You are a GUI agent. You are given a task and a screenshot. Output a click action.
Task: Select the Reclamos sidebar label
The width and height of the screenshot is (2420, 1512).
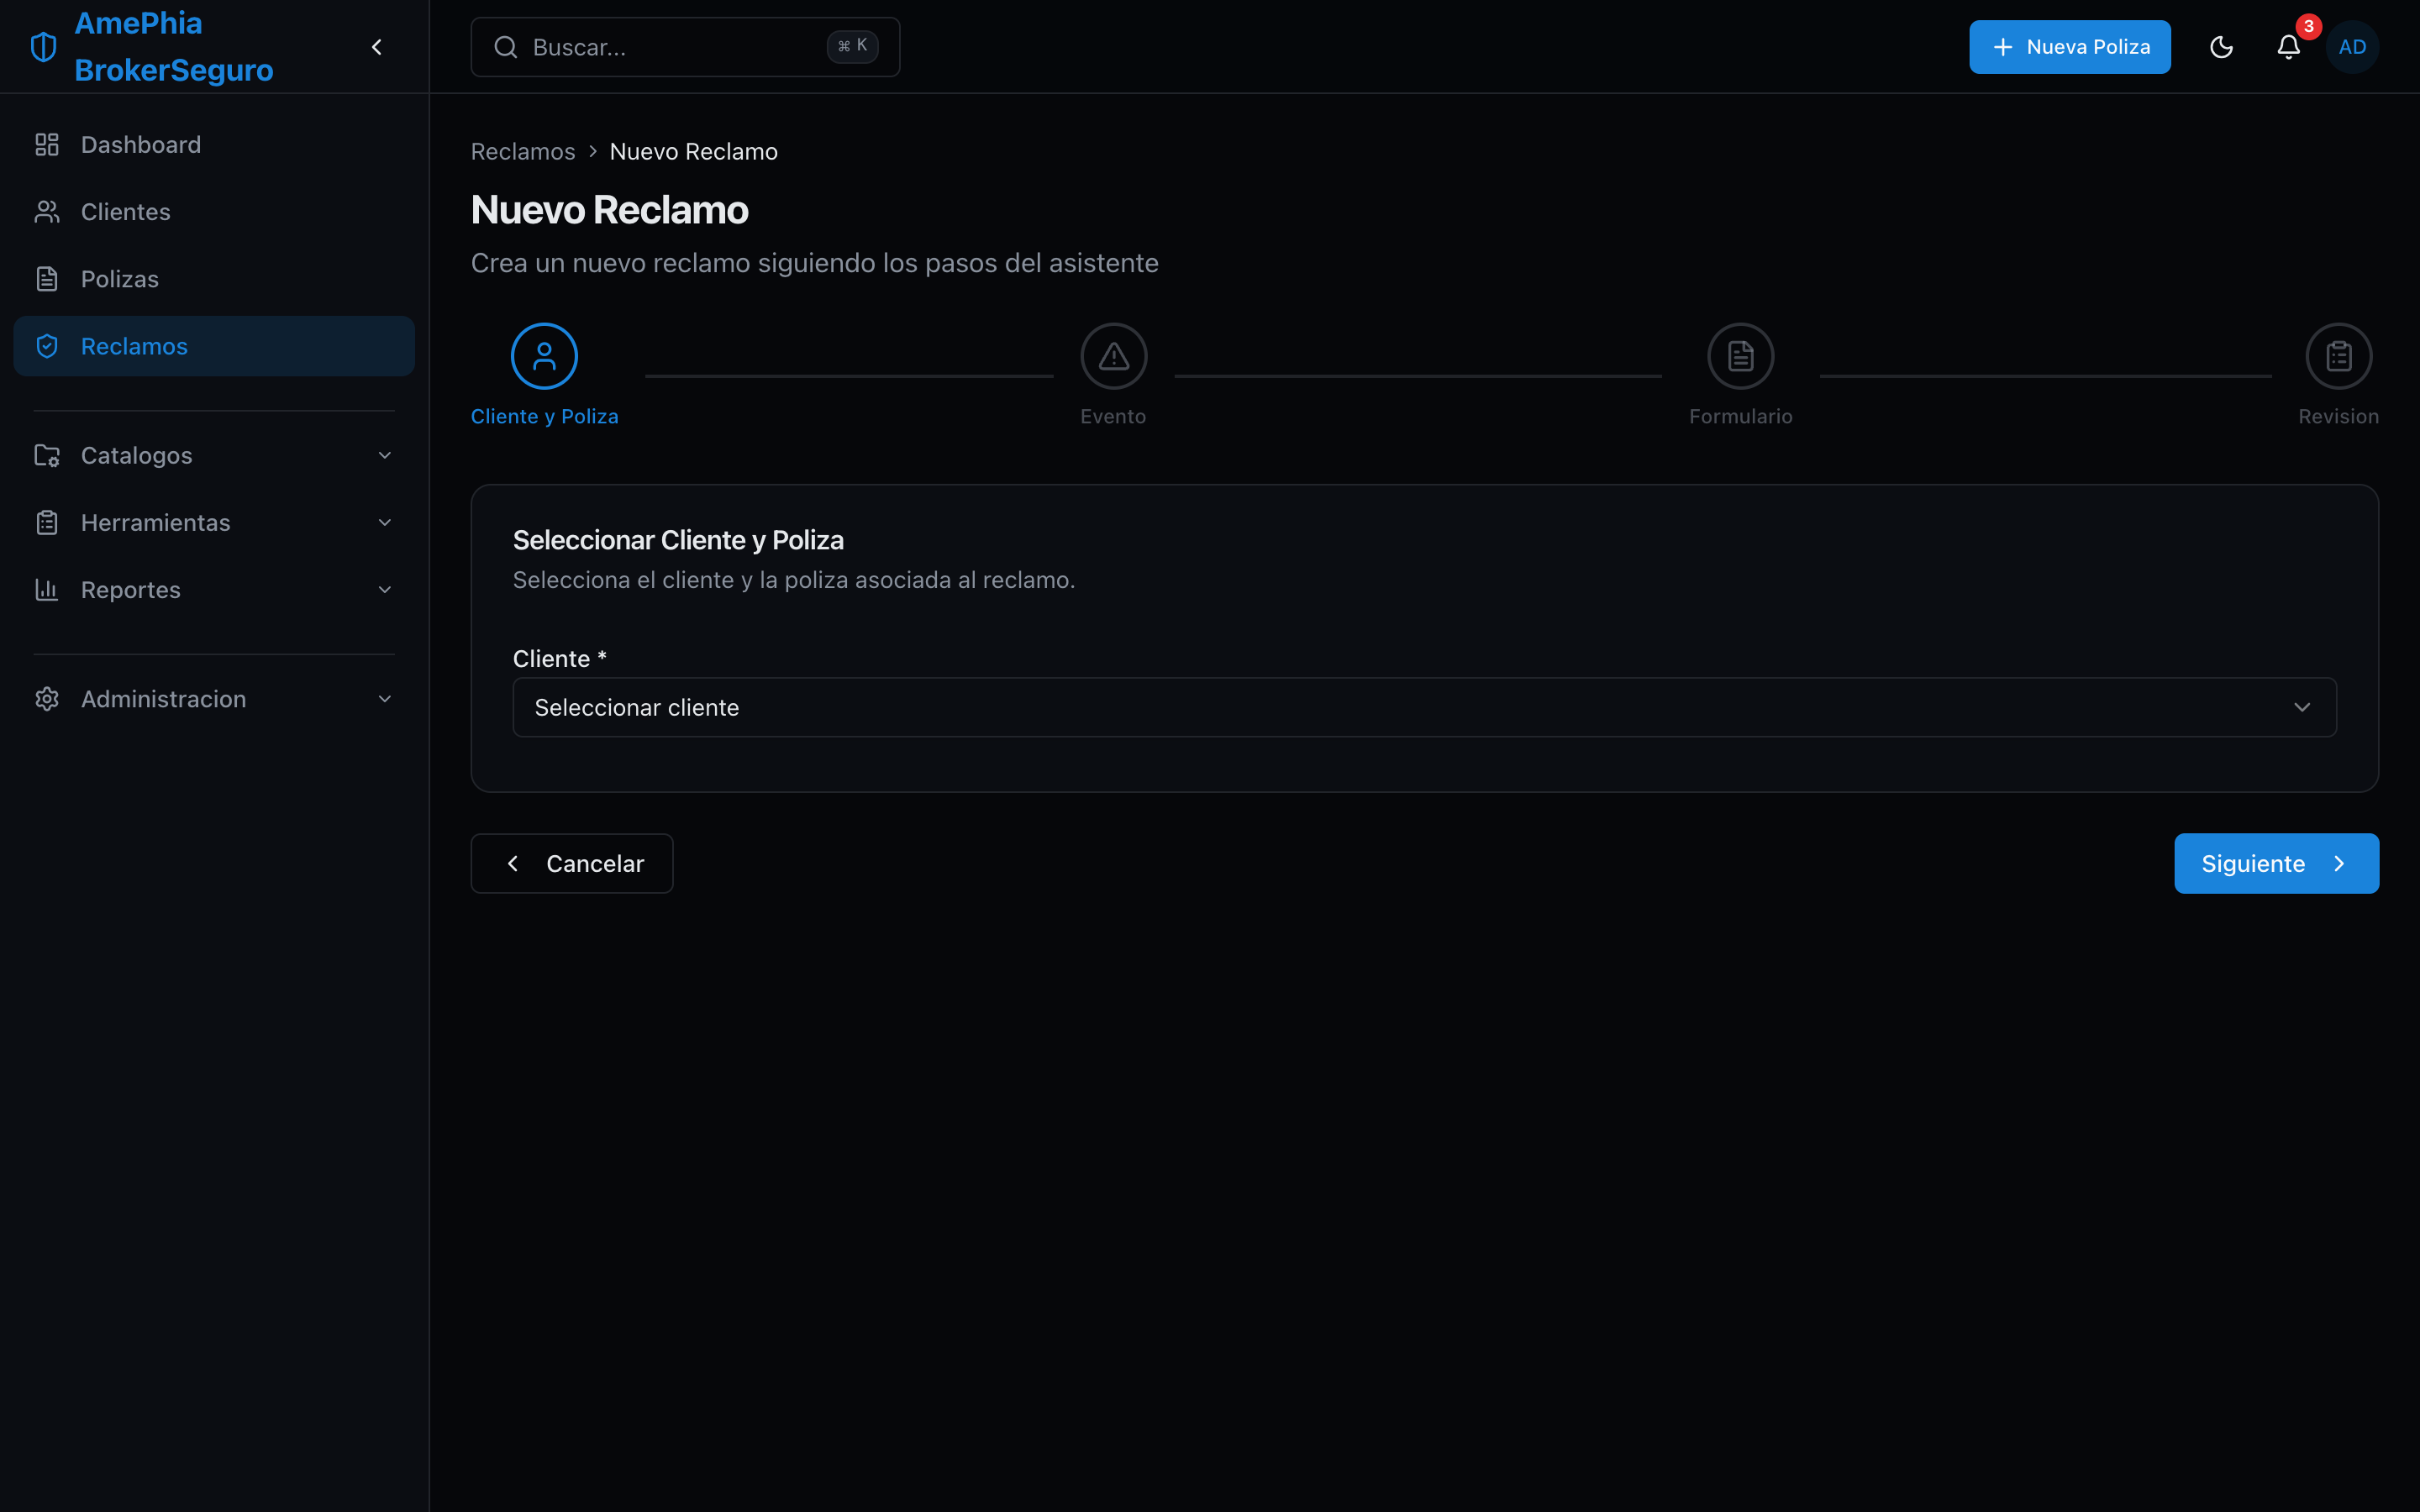[x=134, y=346]
